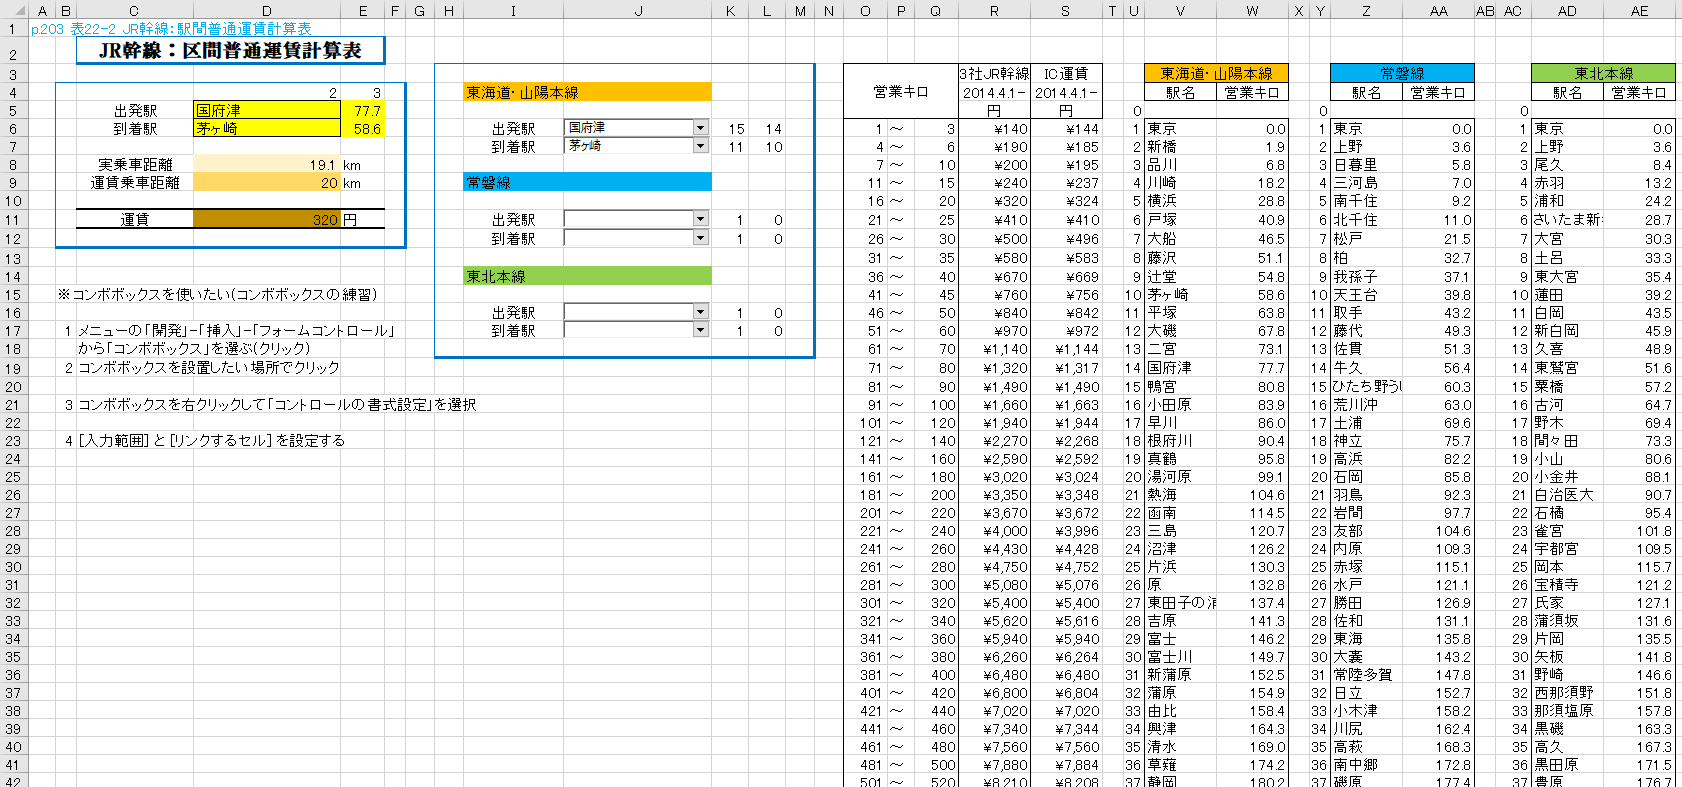Click the step 3 text about コントロールの書式設定

pyautogui.click(x=277, y=405)
